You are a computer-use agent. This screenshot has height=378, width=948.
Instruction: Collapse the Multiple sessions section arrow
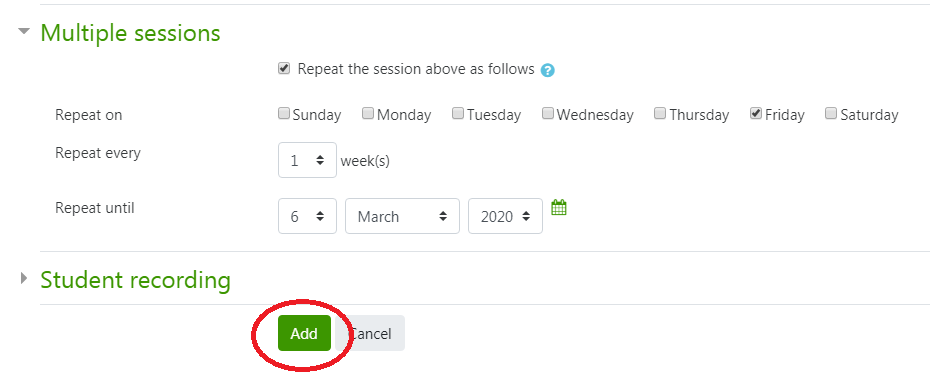pyautogui.click(x=24, y=31)
